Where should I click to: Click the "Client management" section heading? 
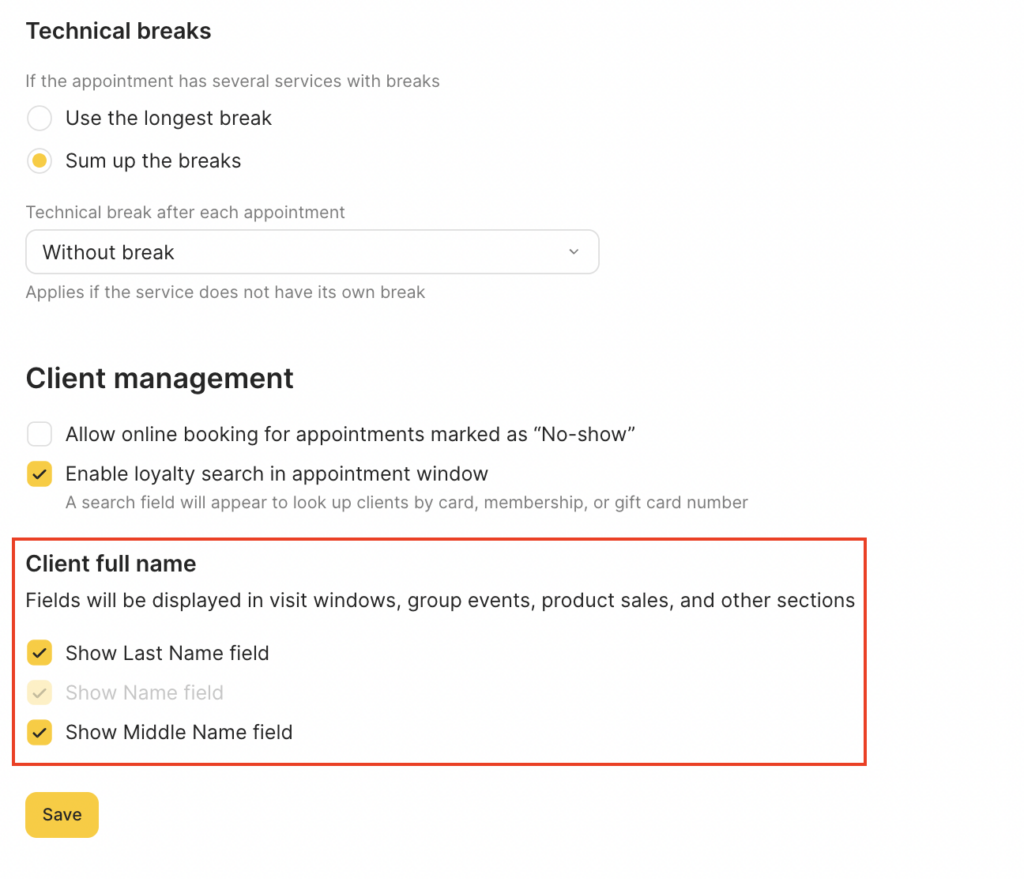(x=159, y=378)
